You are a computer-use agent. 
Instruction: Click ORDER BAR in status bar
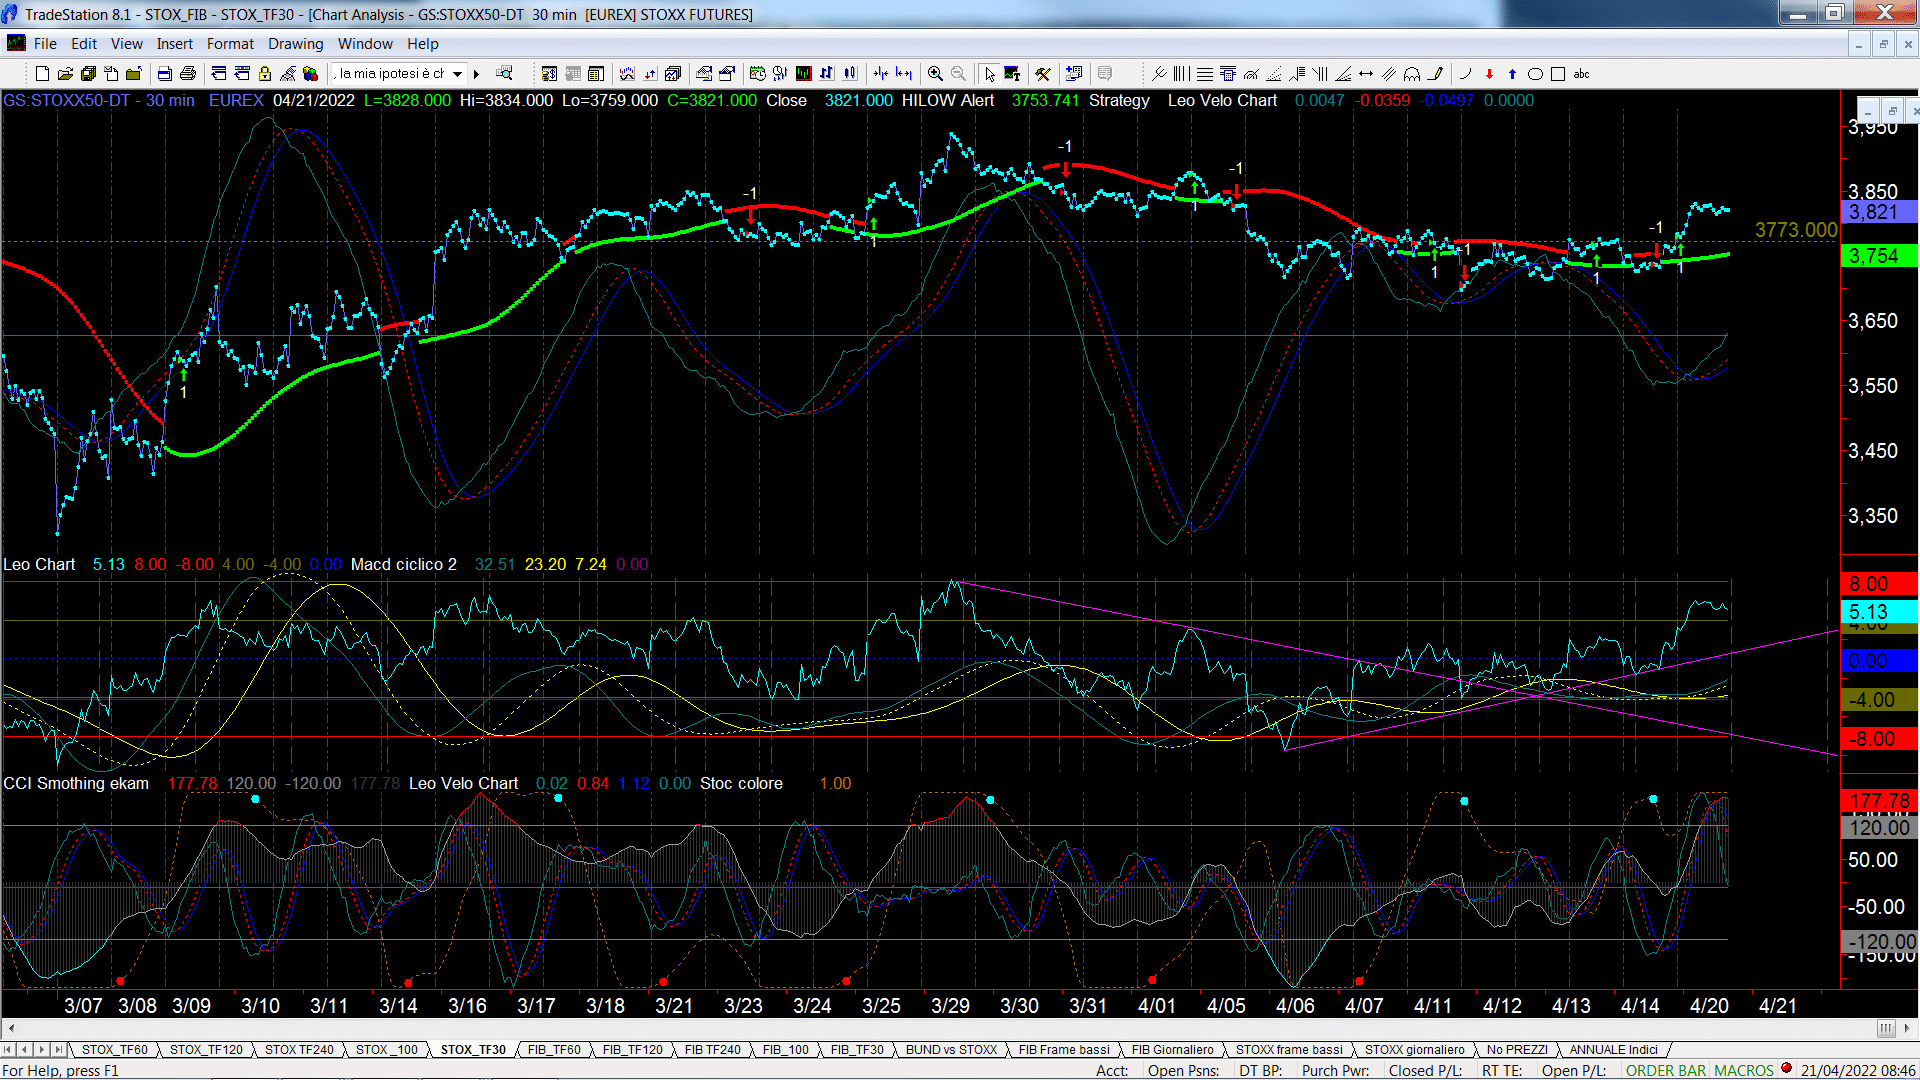point(1666,1070)
